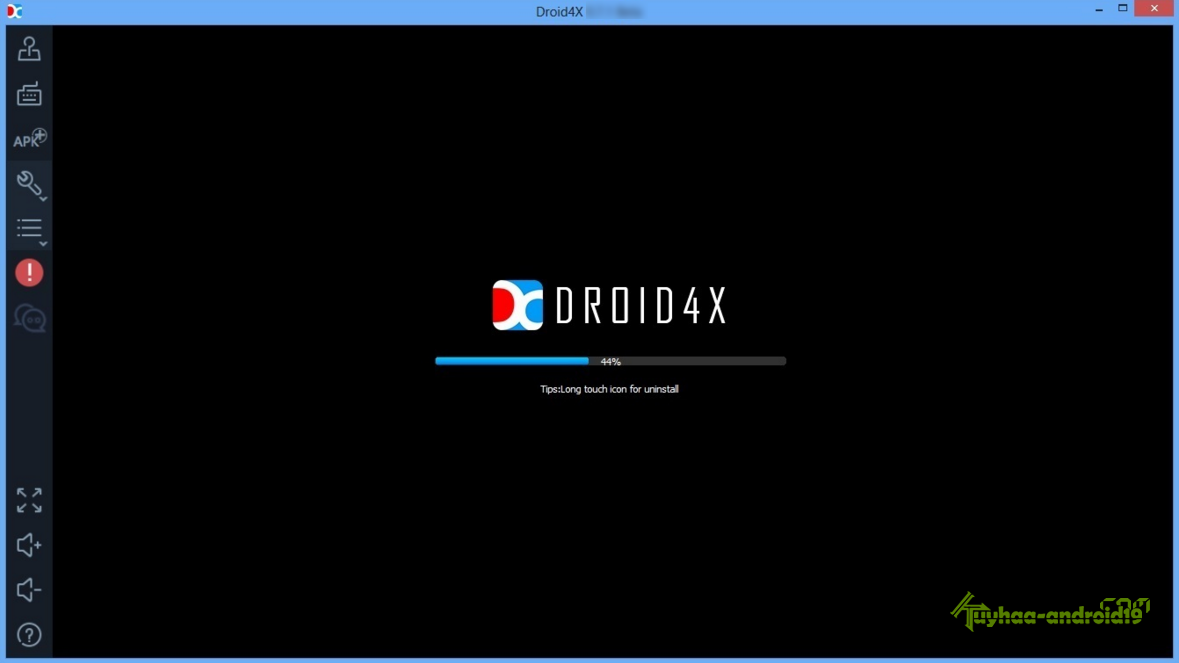Expand the small arrow beside the wrench icon
Viewport: 1179px width, 663px height.
pos(44,199)
